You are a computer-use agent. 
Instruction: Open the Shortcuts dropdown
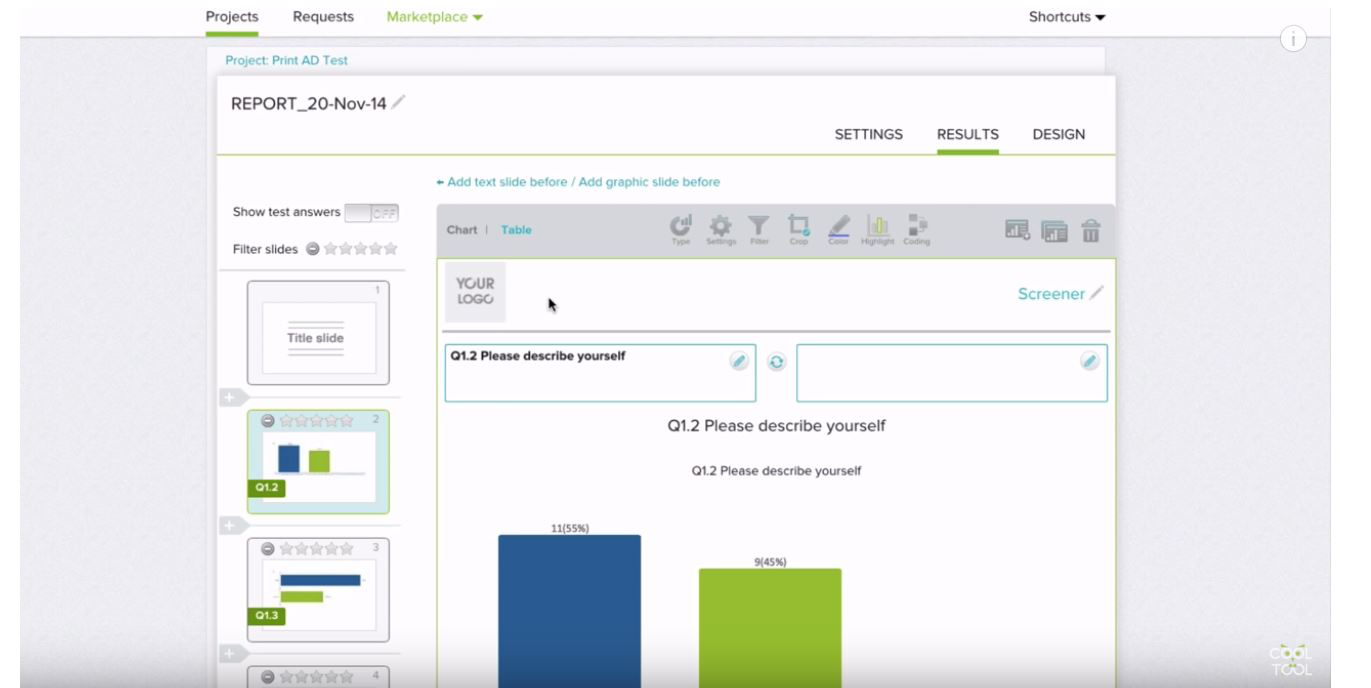point(1067,17)
